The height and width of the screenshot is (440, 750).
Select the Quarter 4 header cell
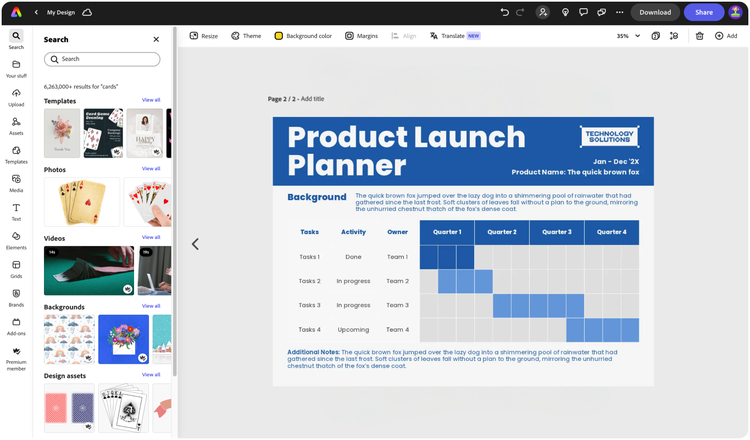(x=611, y=232)
